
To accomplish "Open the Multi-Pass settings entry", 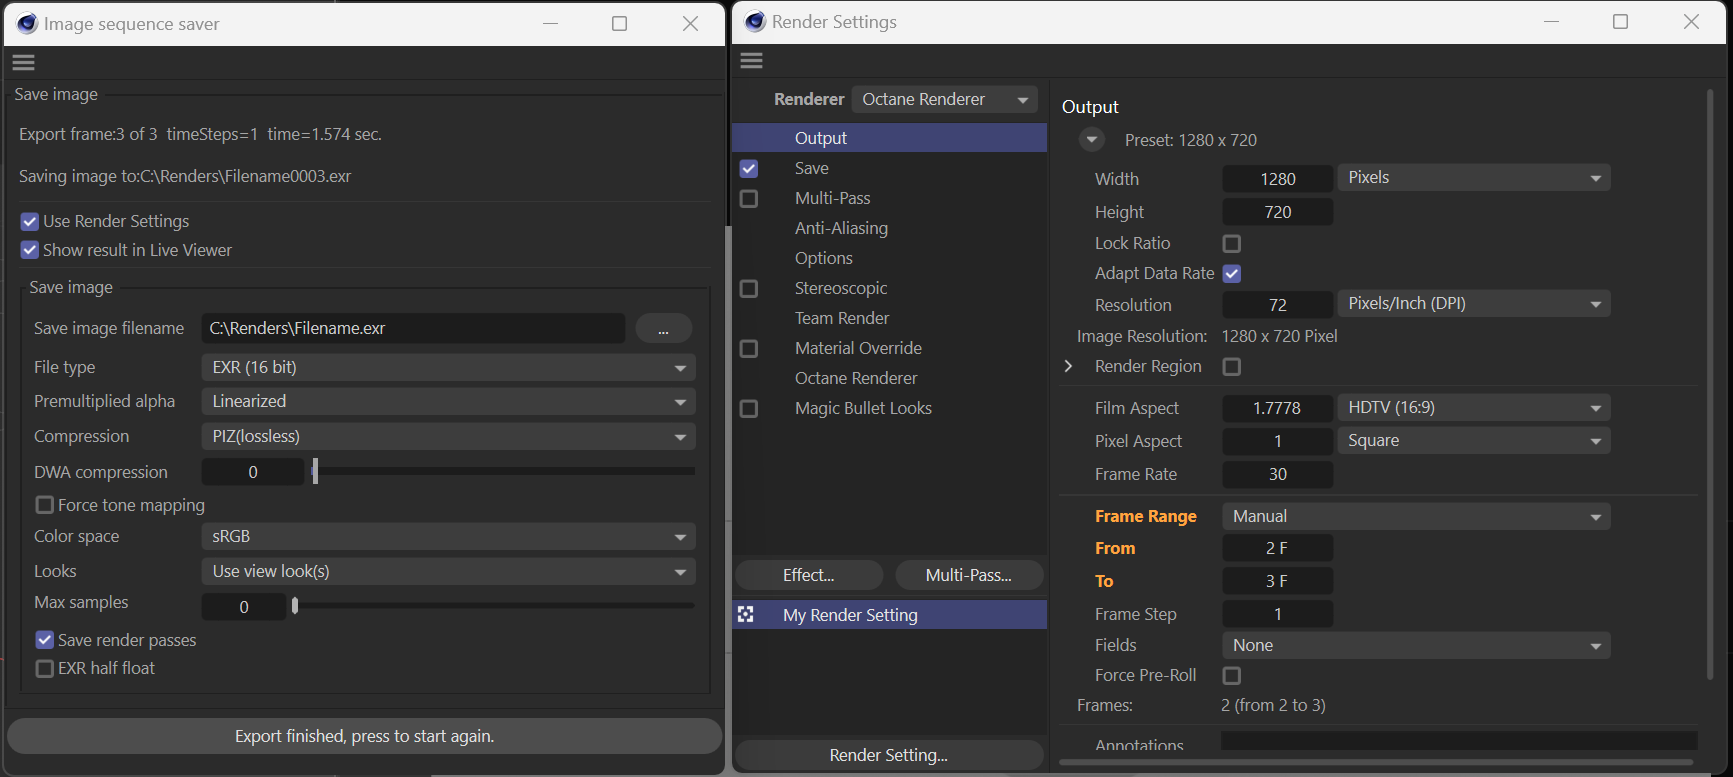I will pyautogui.click(x=832, y=198).
